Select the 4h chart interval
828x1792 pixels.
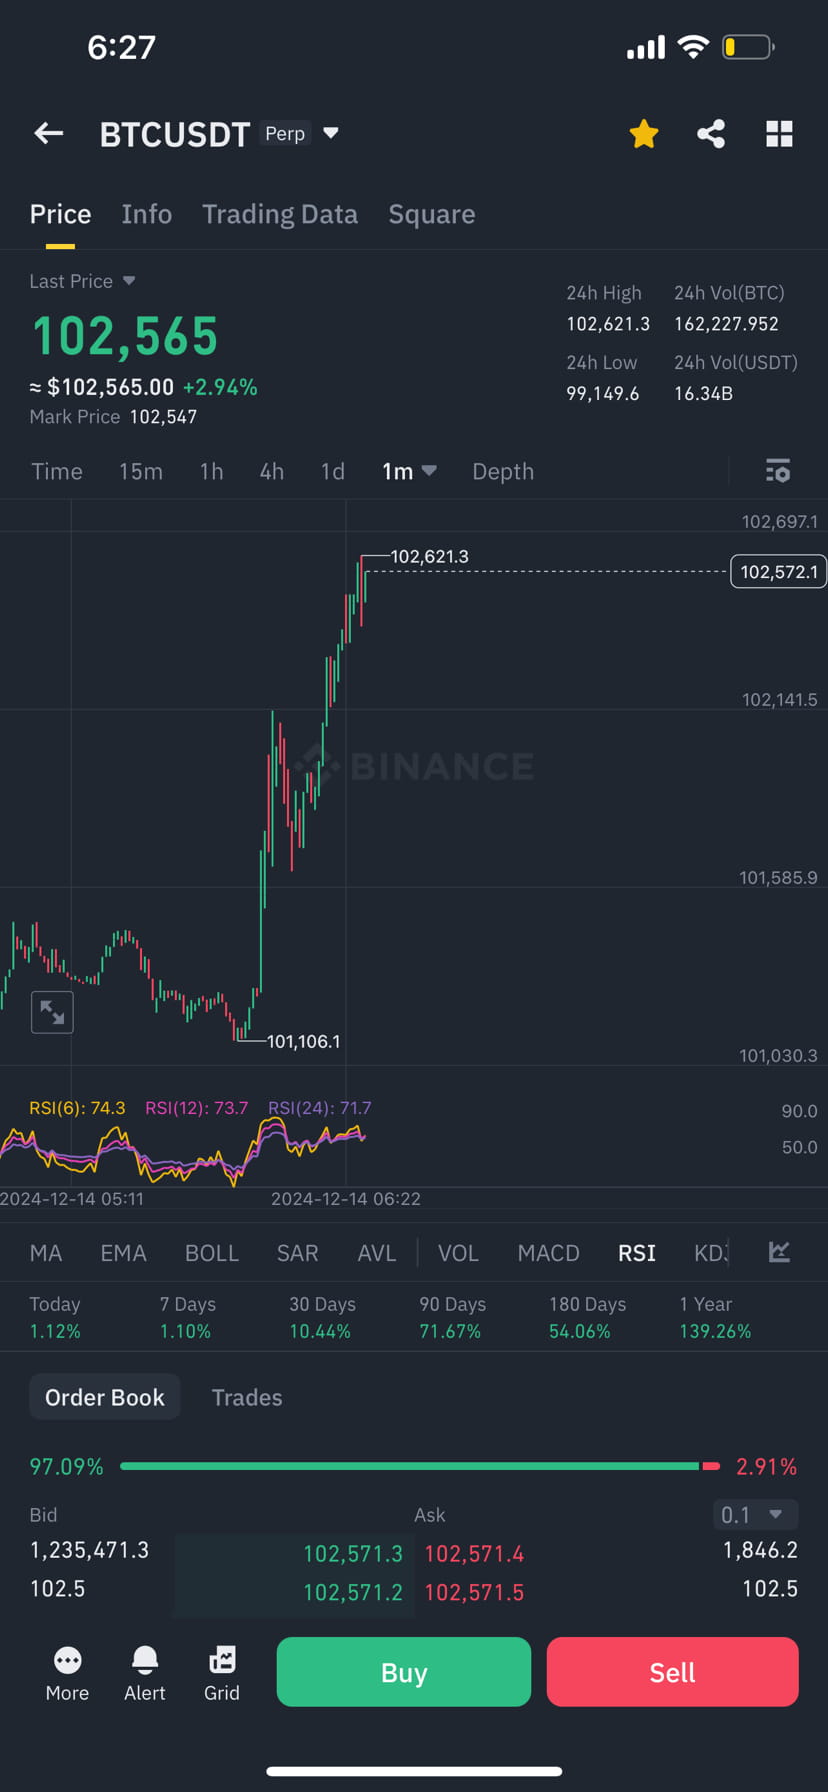point(272,471)
